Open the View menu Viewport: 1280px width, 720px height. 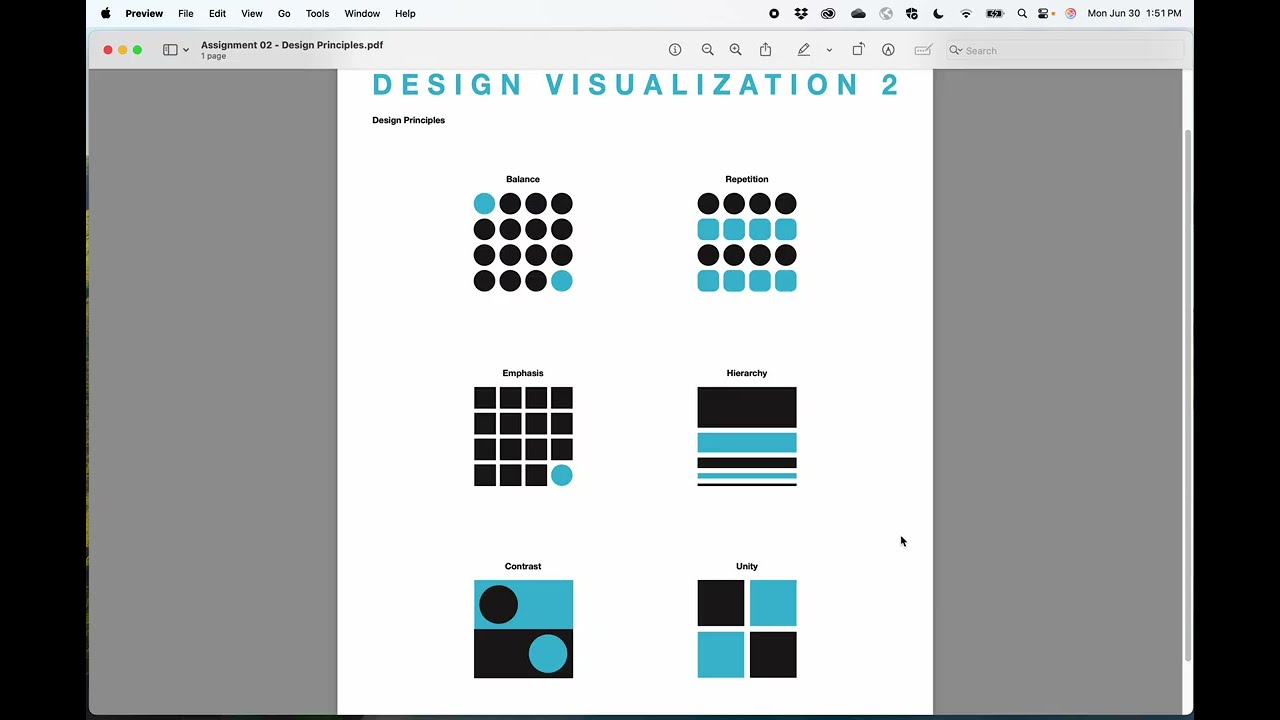[252, 14]
